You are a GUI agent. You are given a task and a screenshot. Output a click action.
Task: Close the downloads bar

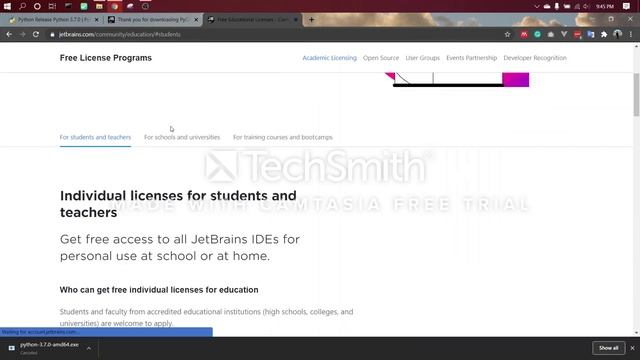click(x=632, y=348)
